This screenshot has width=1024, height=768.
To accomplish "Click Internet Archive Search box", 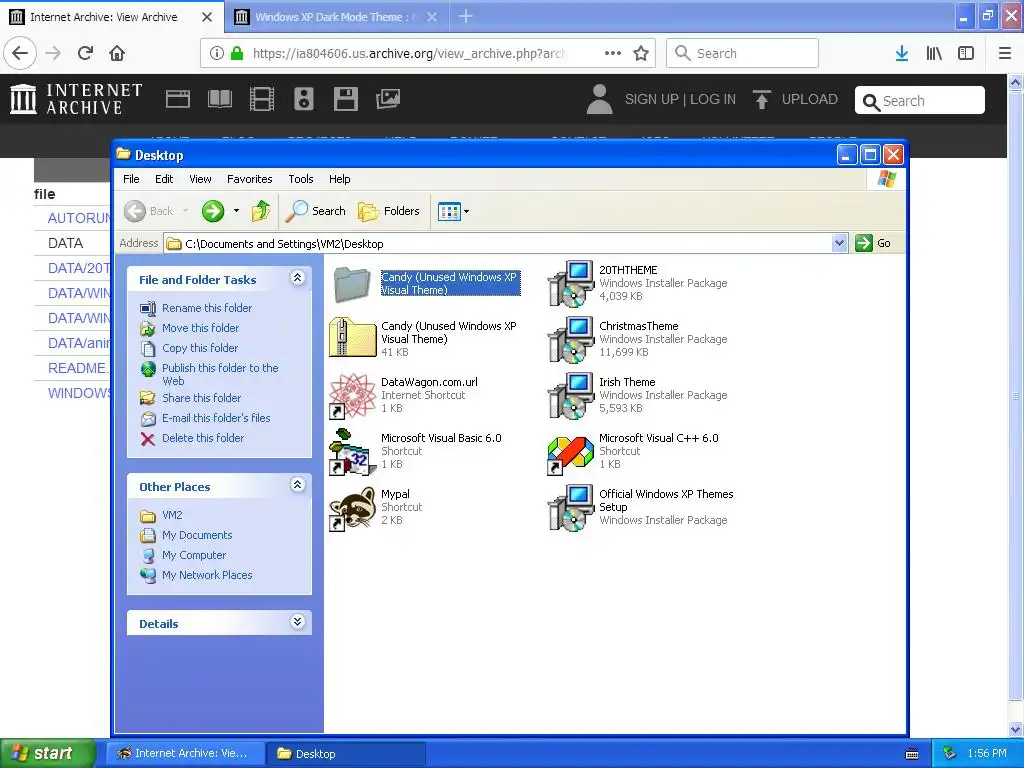I will 920,101.
